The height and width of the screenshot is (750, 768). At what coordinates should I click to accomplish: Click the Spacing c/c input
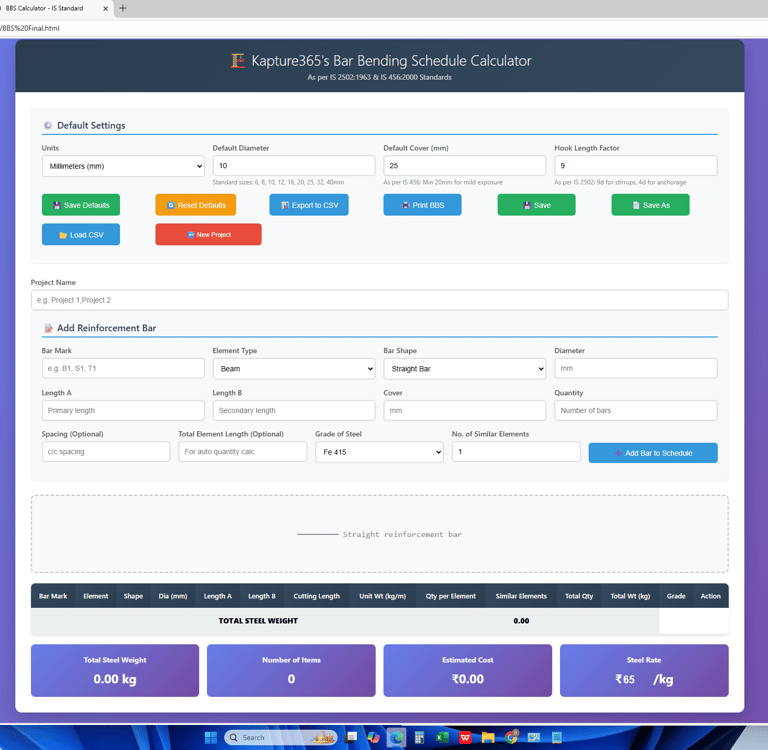(x=106, y=452)
